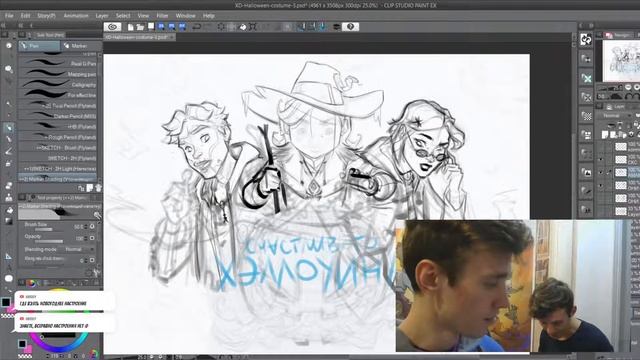The height and width of the screenshot is (360, 640).
Task: Select the Brush tool in toolbox
Action: (9, 151)
